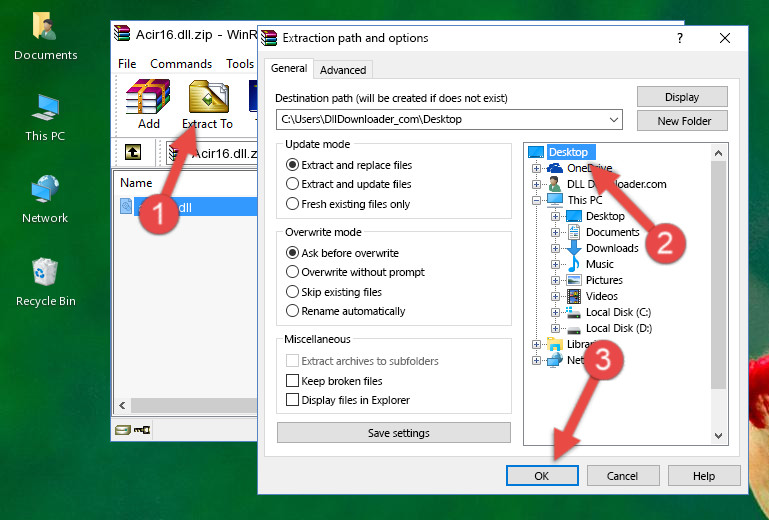Switch to the Advanced tab
769x520 pixels.
[x=343, y=70]
